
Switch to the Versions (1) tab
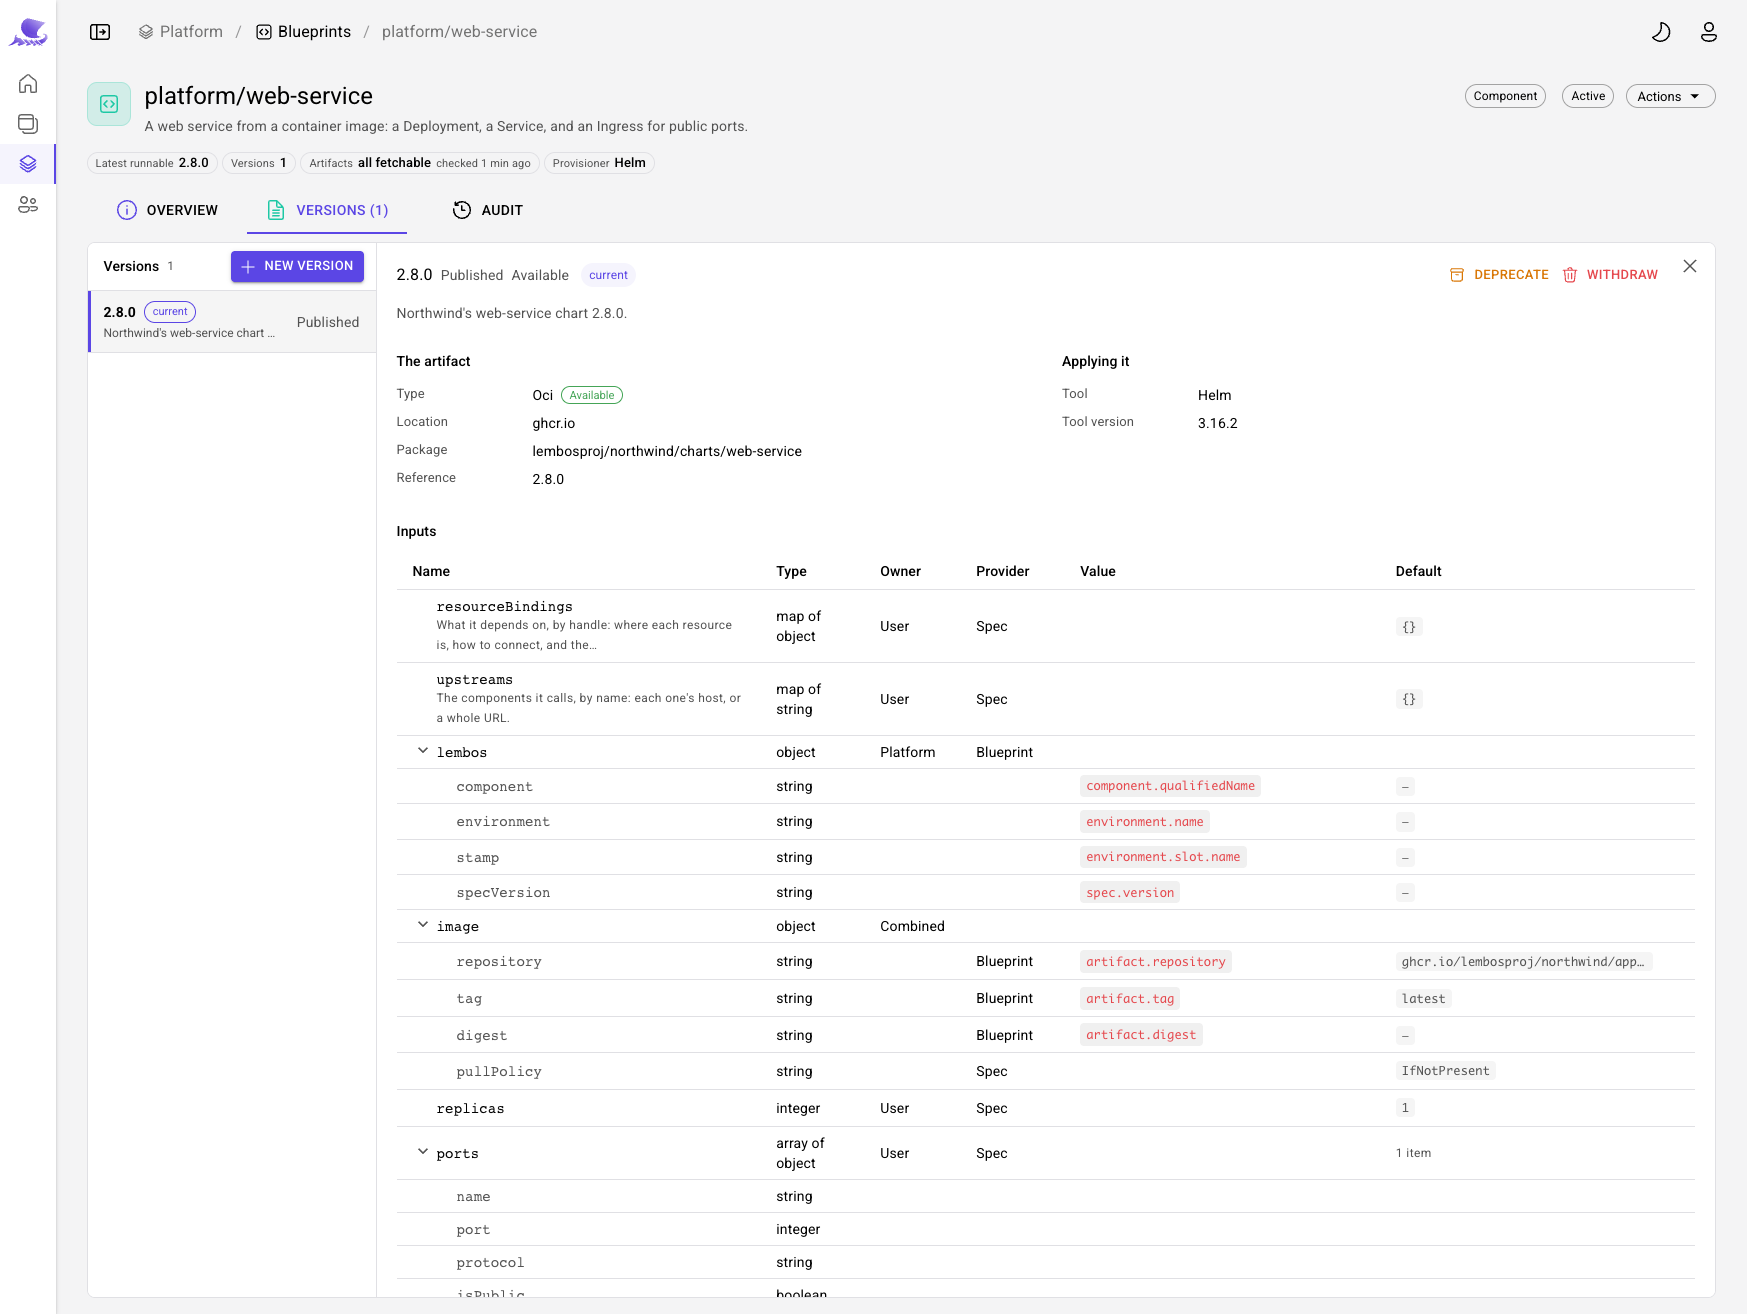pos(327,210)
